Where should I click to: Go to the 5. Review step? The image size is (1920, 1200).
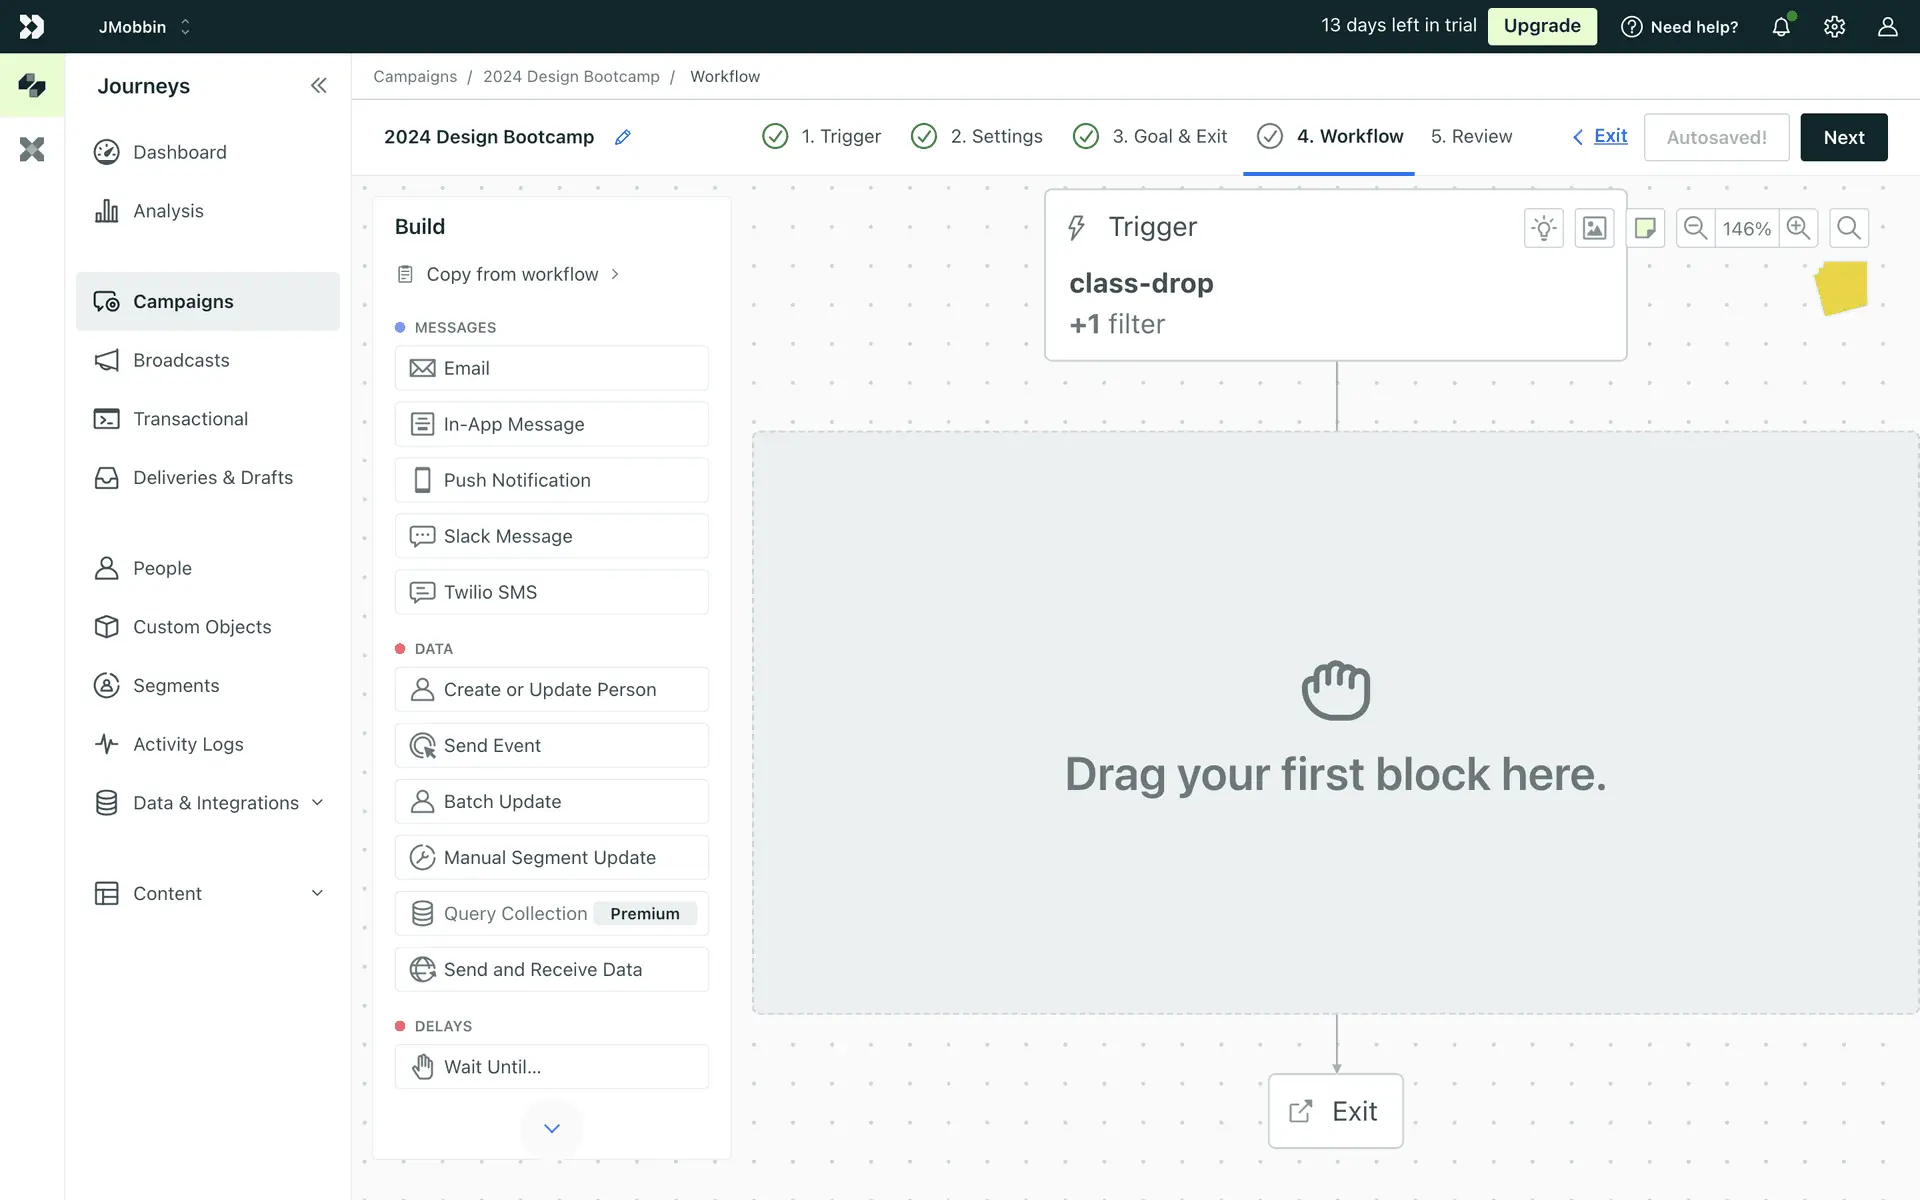(1471, 137)
